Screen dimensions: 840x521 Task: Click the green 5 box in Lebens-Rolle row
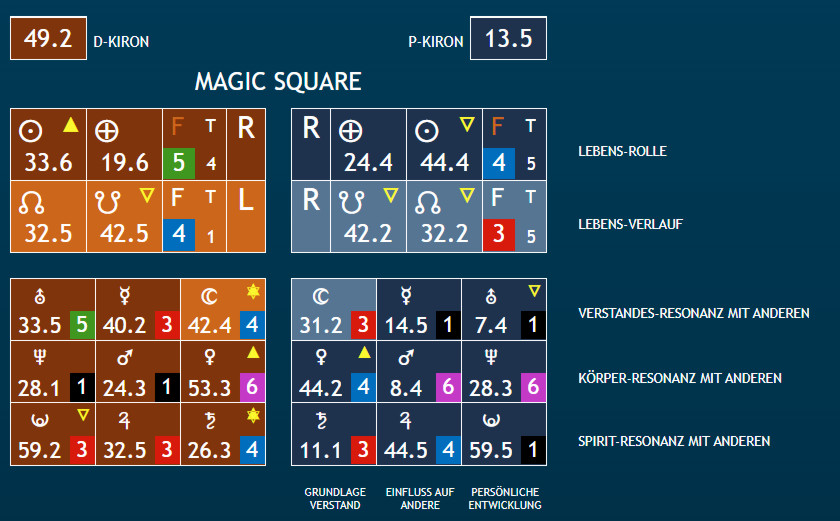tap(179, 162)
